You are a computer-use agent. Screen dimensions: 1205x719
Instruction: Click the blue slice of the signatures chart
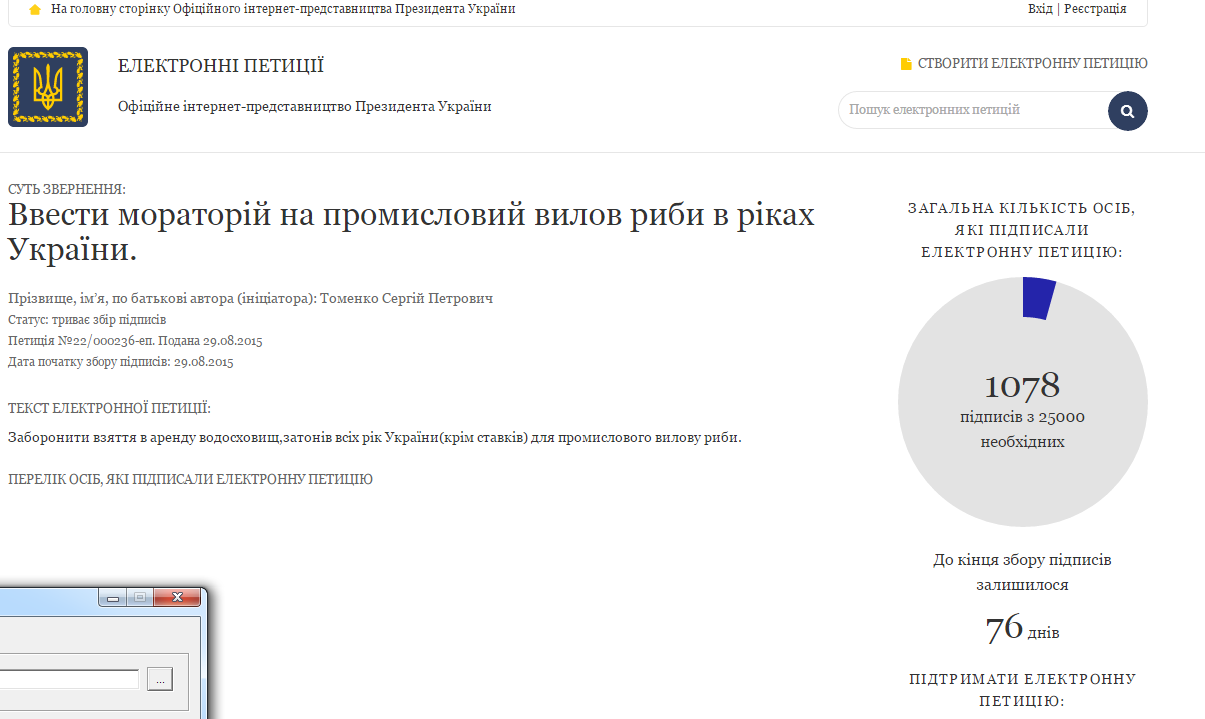[1039, 299]
